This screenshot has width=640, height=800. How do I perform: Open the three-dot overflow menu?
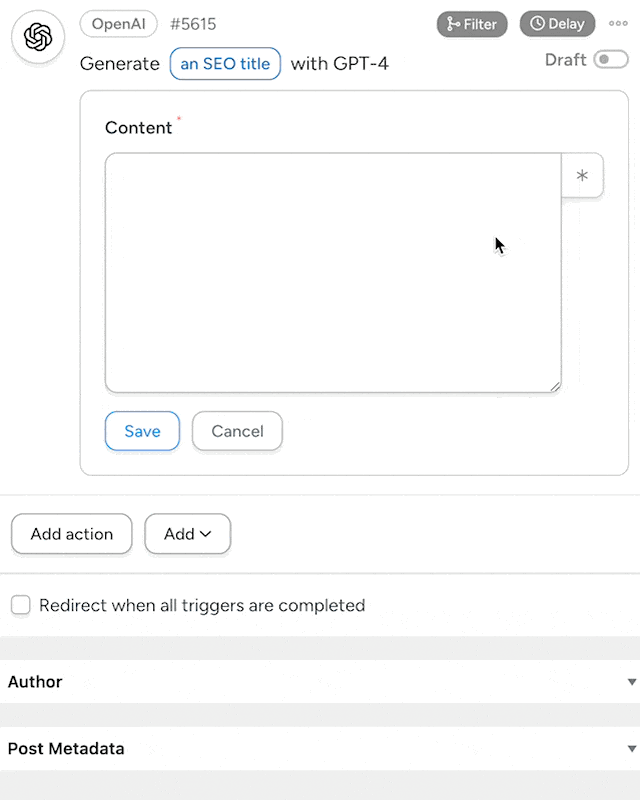click(x=619, y=24)
